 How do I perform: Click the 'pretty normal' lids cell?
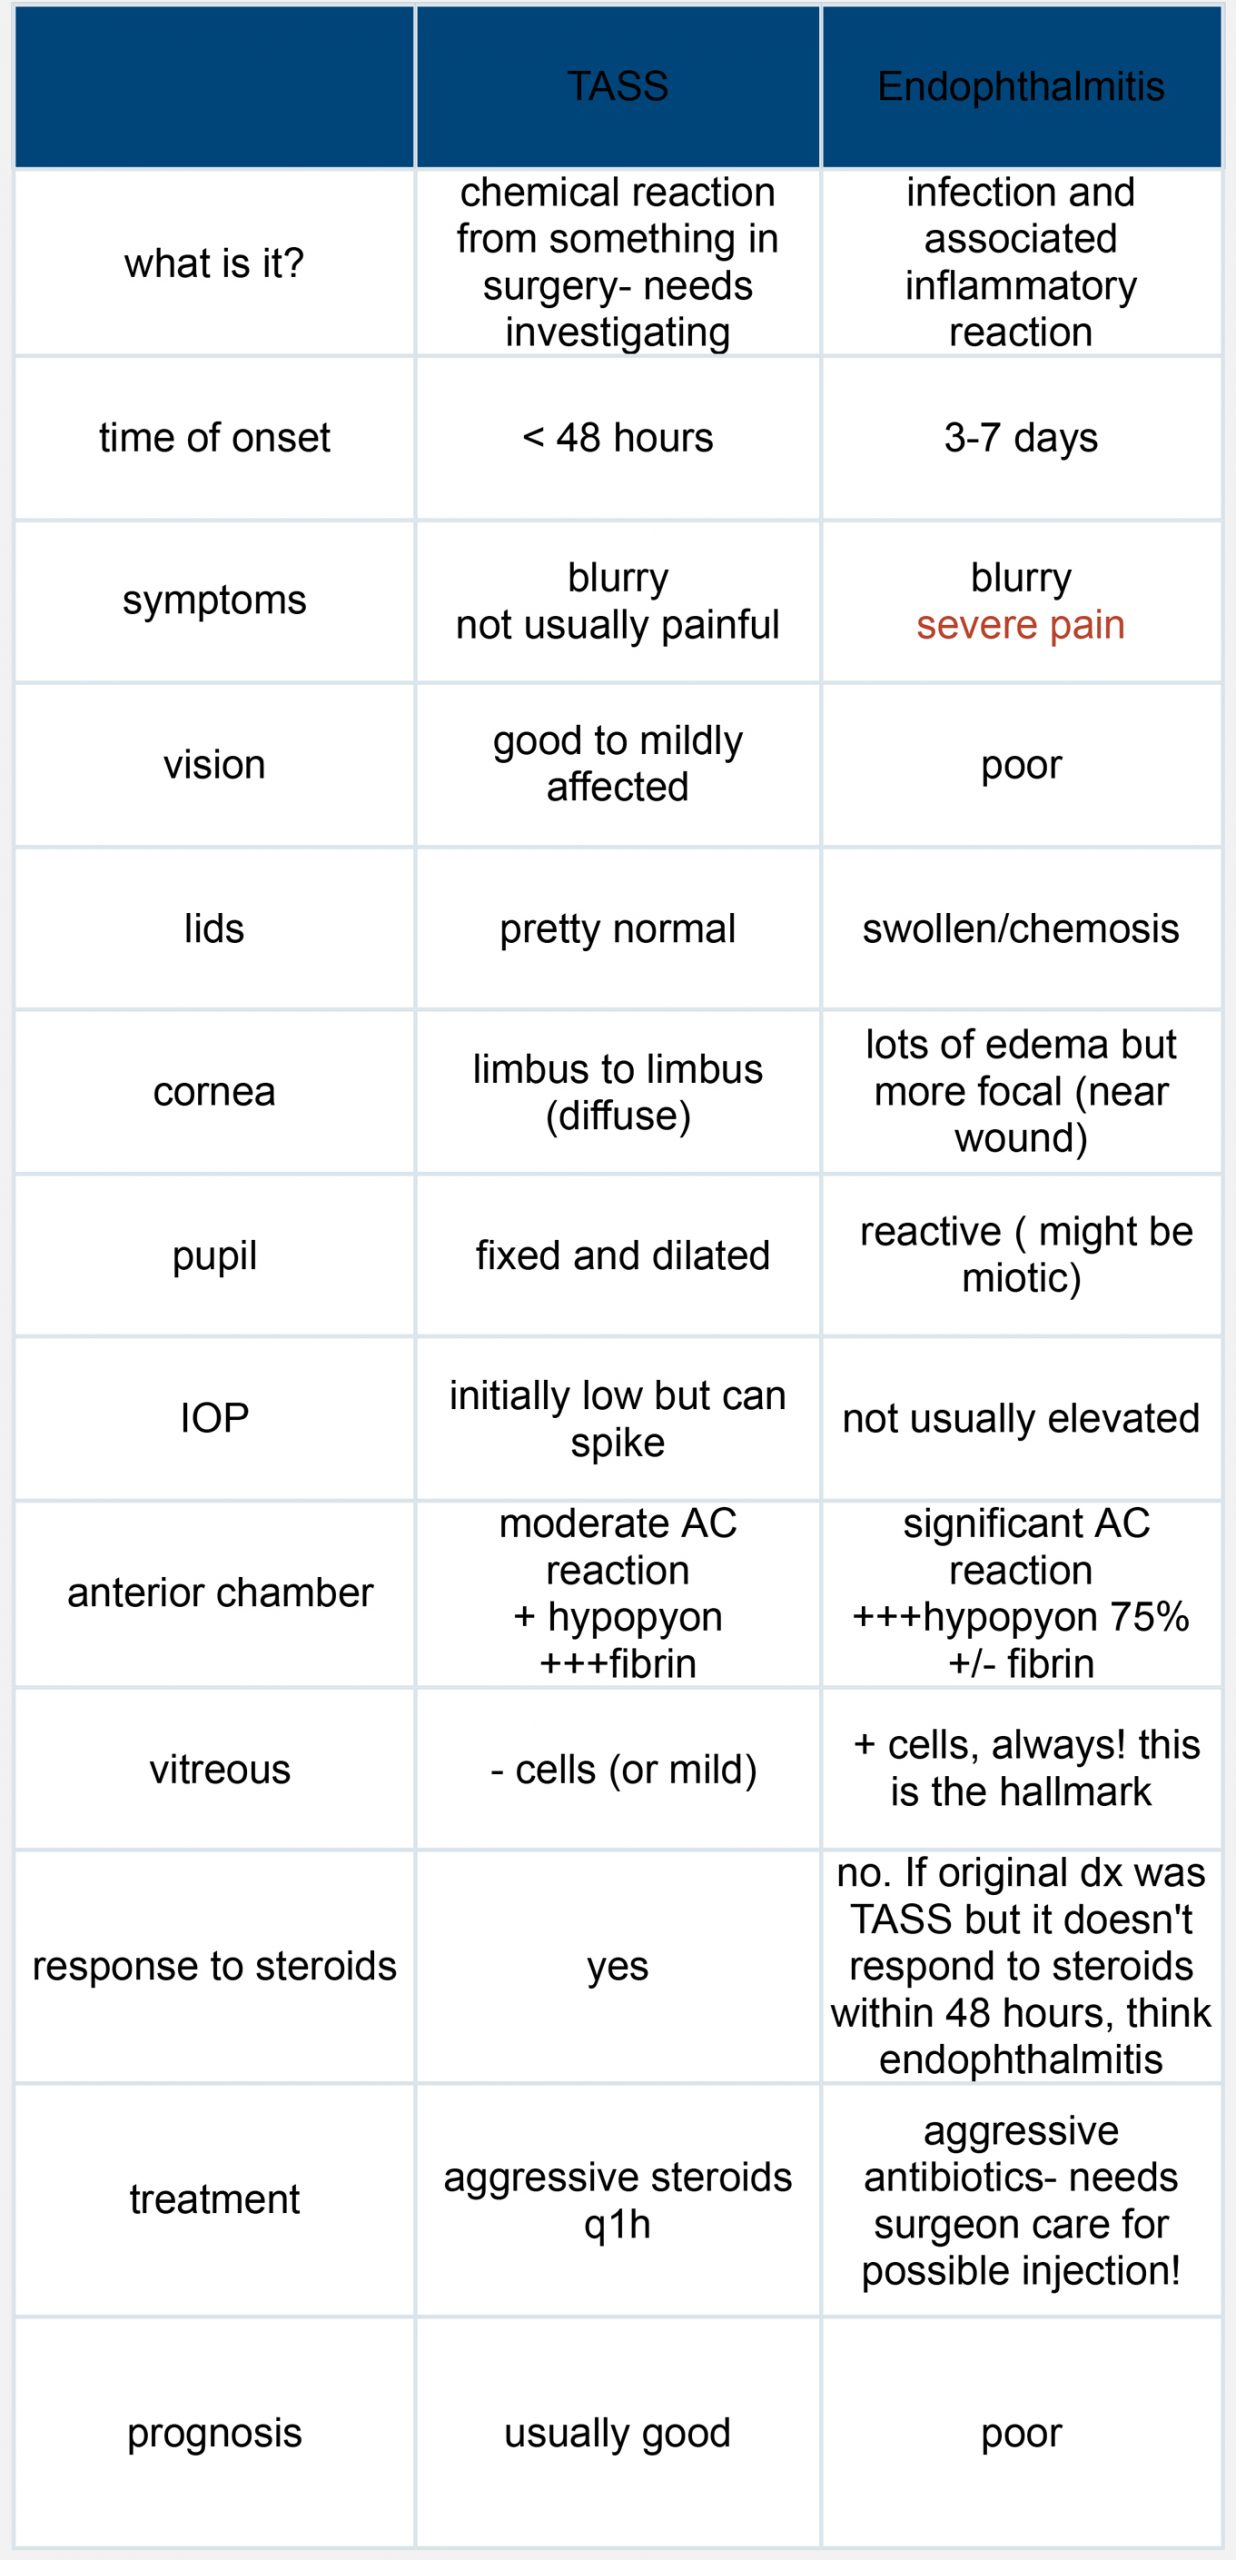point(617,929)
